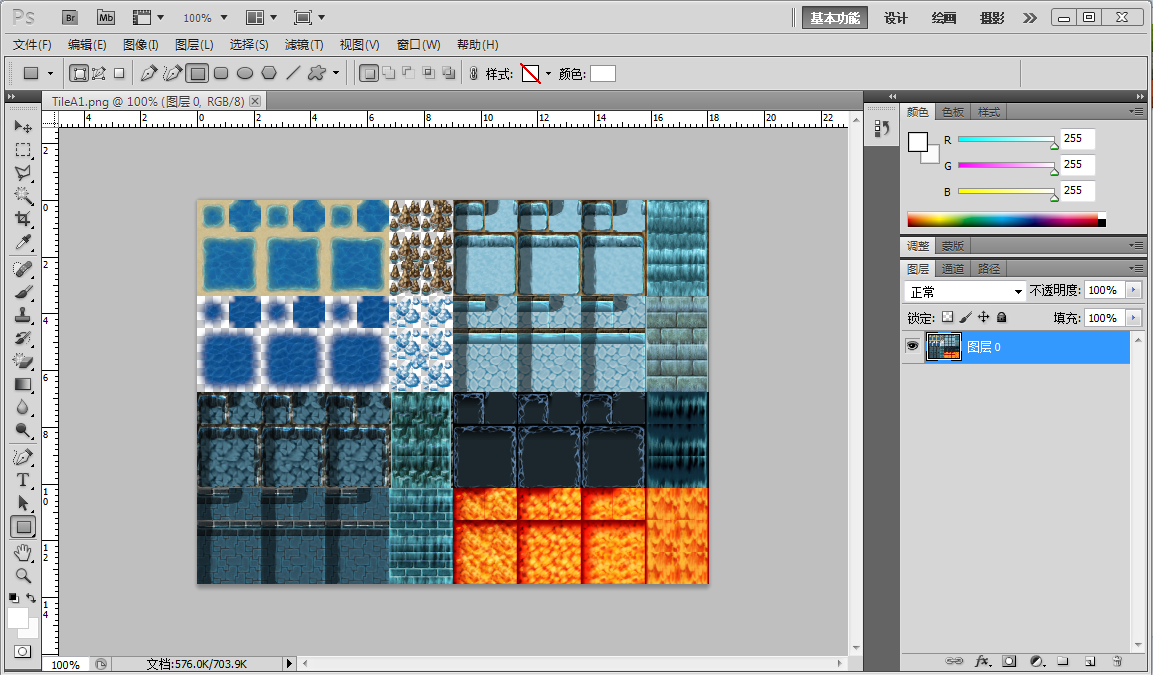1153x675 pixels.
Task: Select the Eraser tool
Action: (23, 361)
